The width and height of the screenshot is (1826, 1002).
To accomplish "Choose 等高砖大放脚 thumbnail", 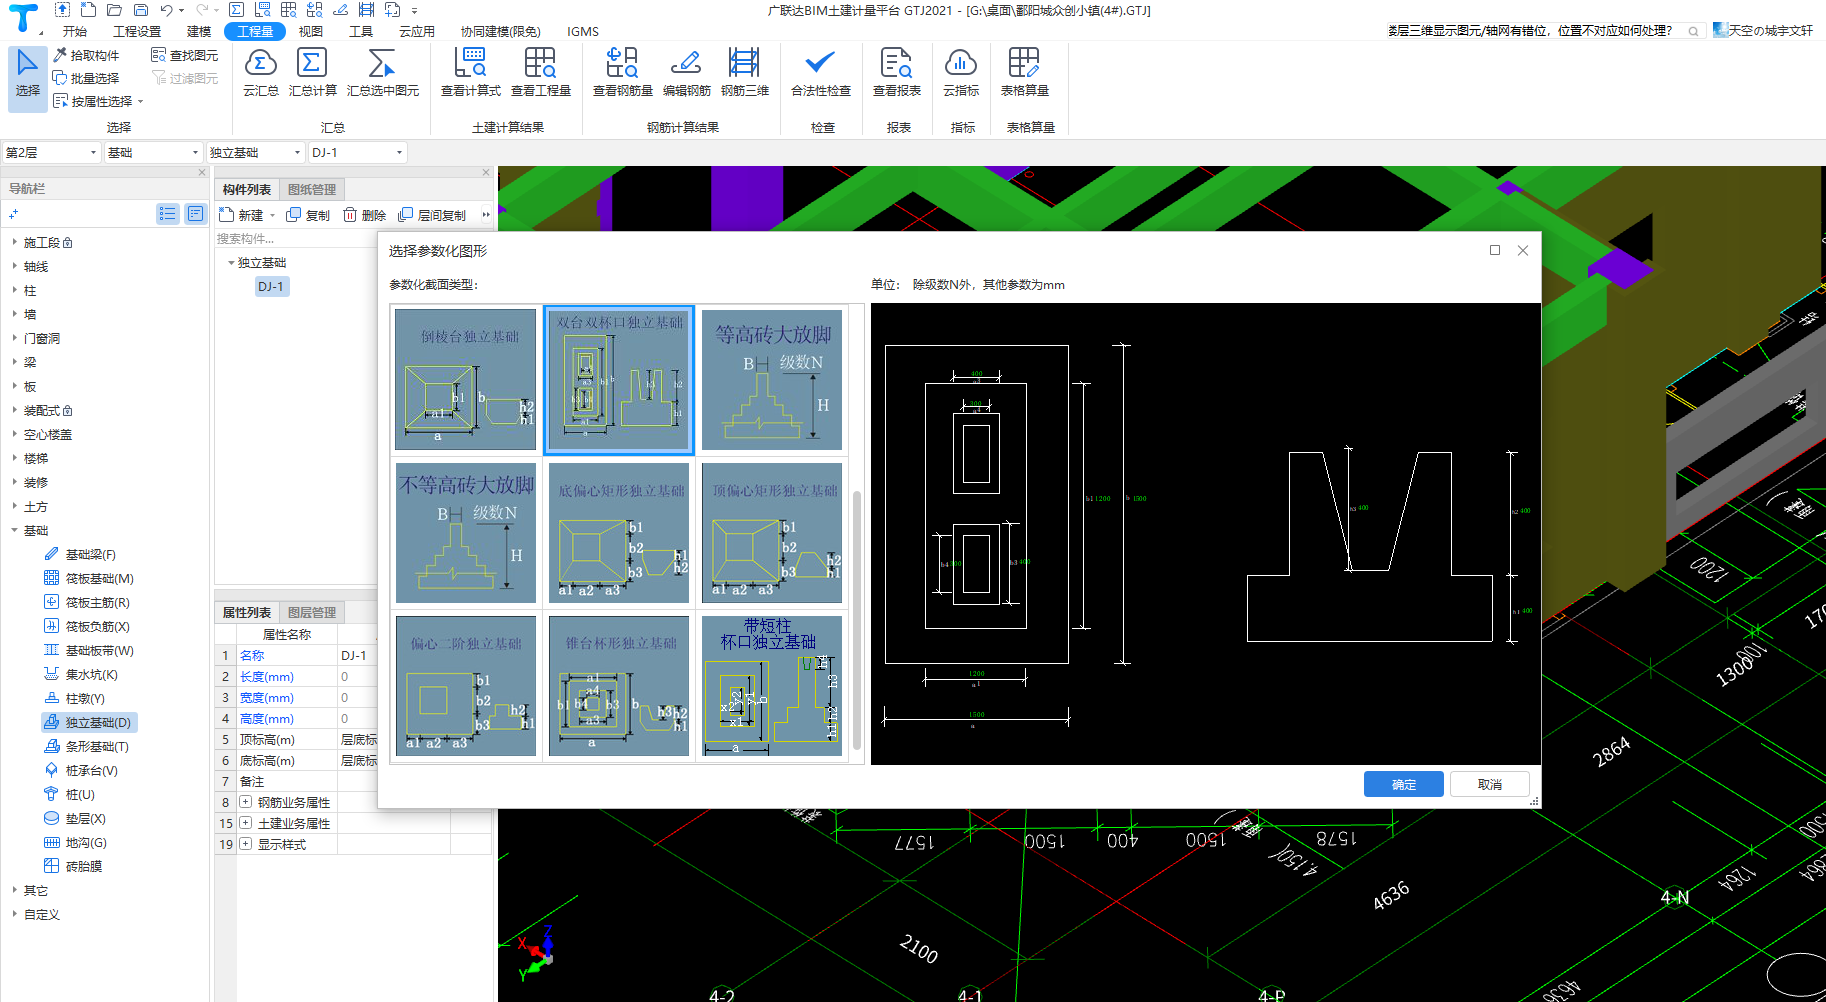I will click(x=772, y=380).
